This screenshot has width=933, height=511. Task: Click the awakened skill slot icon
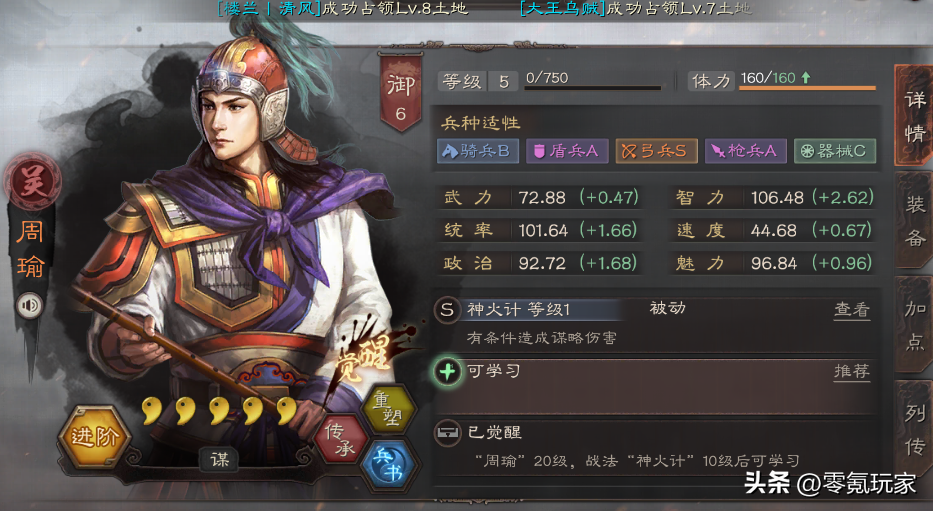pos(447,432)
